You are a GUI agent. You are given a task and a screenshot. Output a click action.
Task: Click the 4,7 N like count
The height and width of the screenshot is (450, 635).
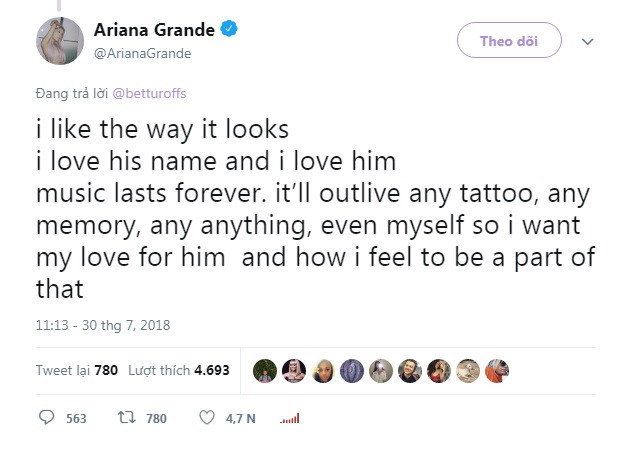pos(238,418)
